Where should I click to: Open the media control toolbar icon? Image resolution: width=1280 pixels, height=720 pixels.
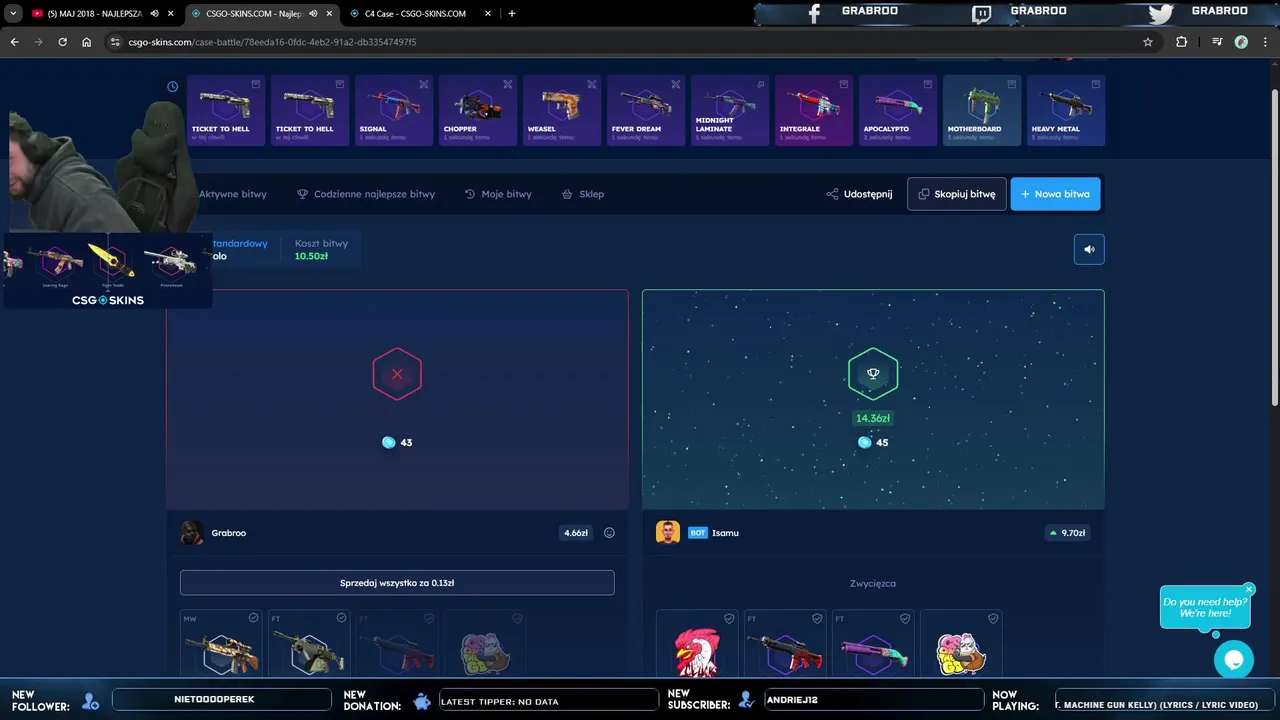coord(1216,42)
